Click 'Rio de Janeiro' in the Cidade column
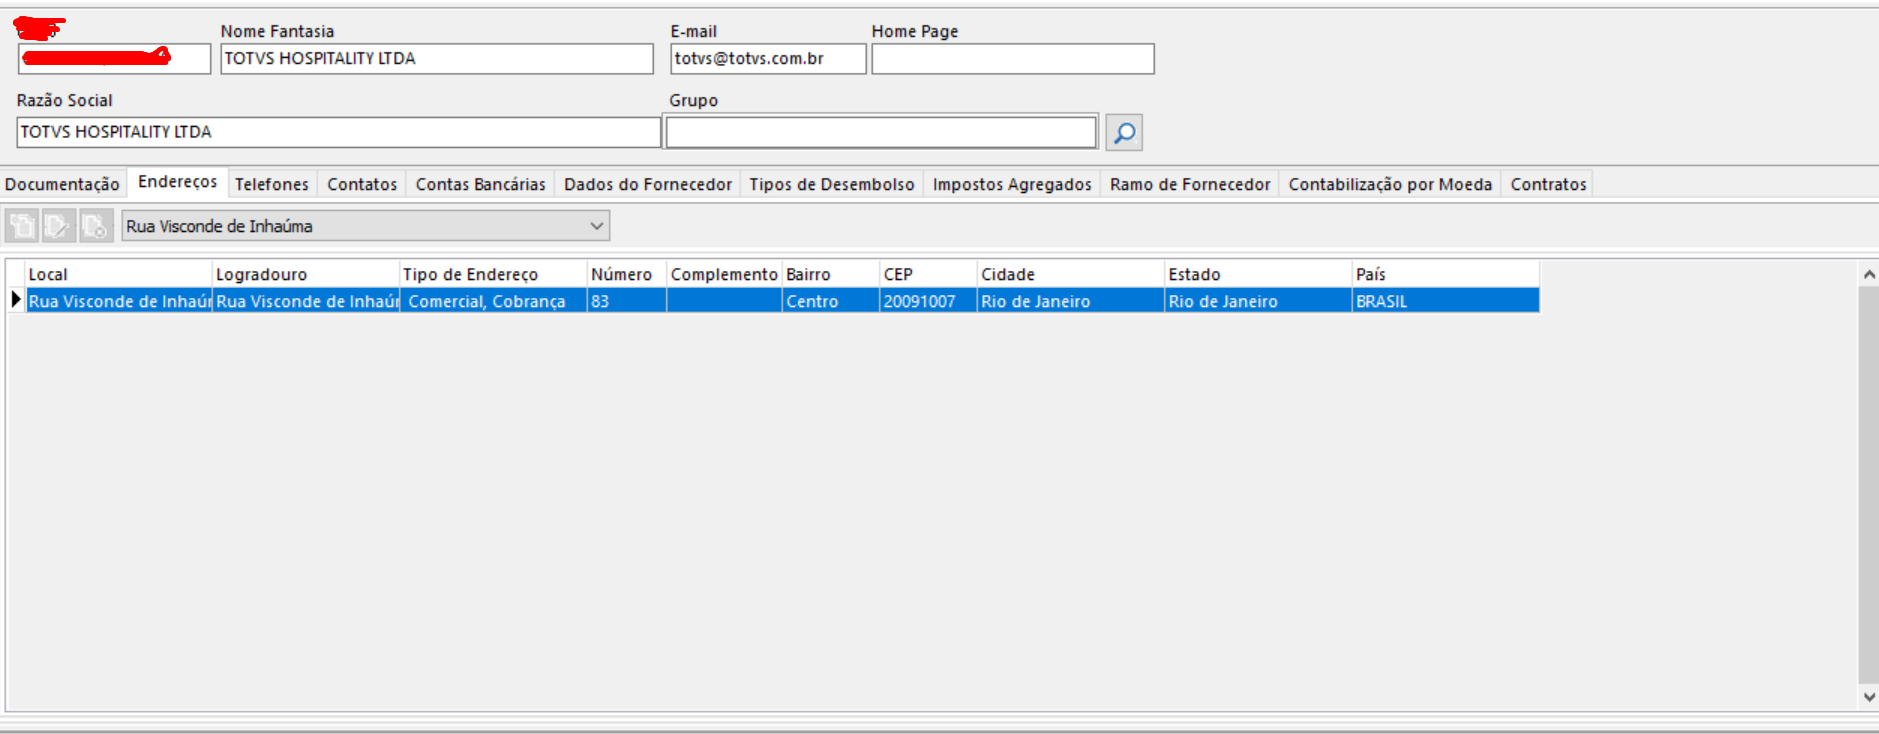Viewport: 1879px width, 734px height. point(1071,301)
